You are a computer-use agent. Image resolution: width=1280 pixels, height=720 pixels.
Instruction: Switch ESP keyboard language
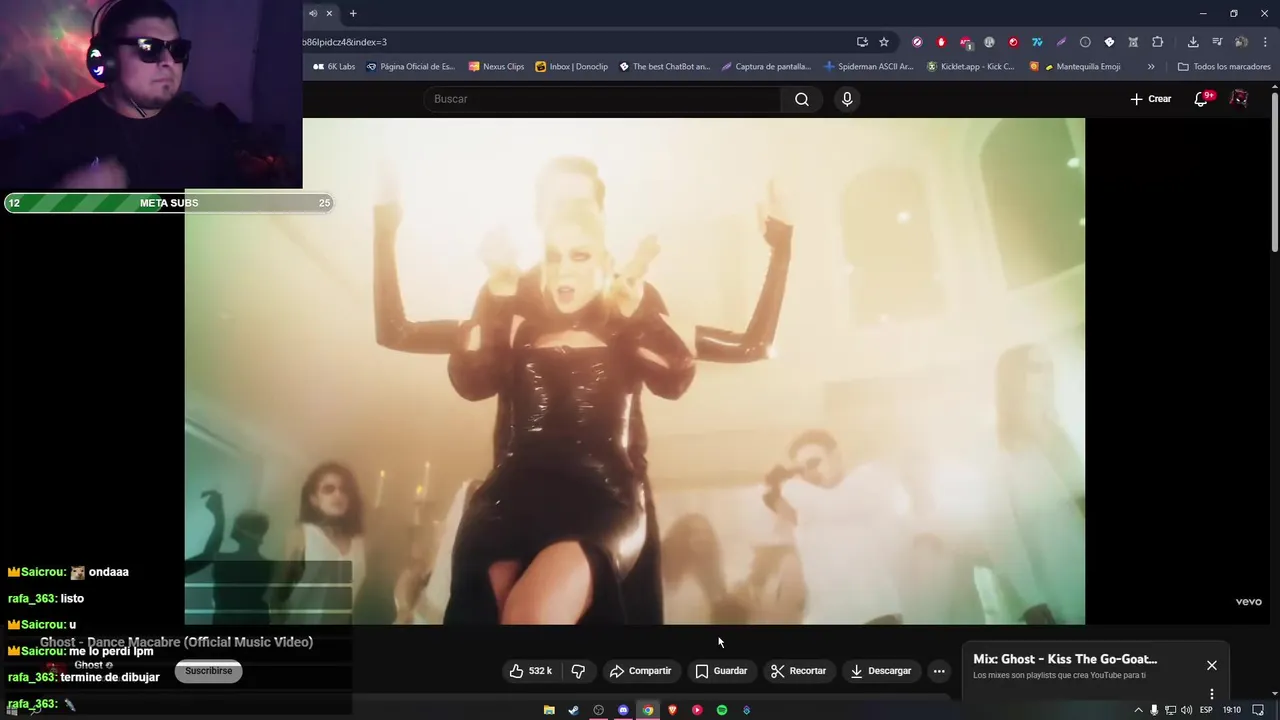pos(1206,710)
